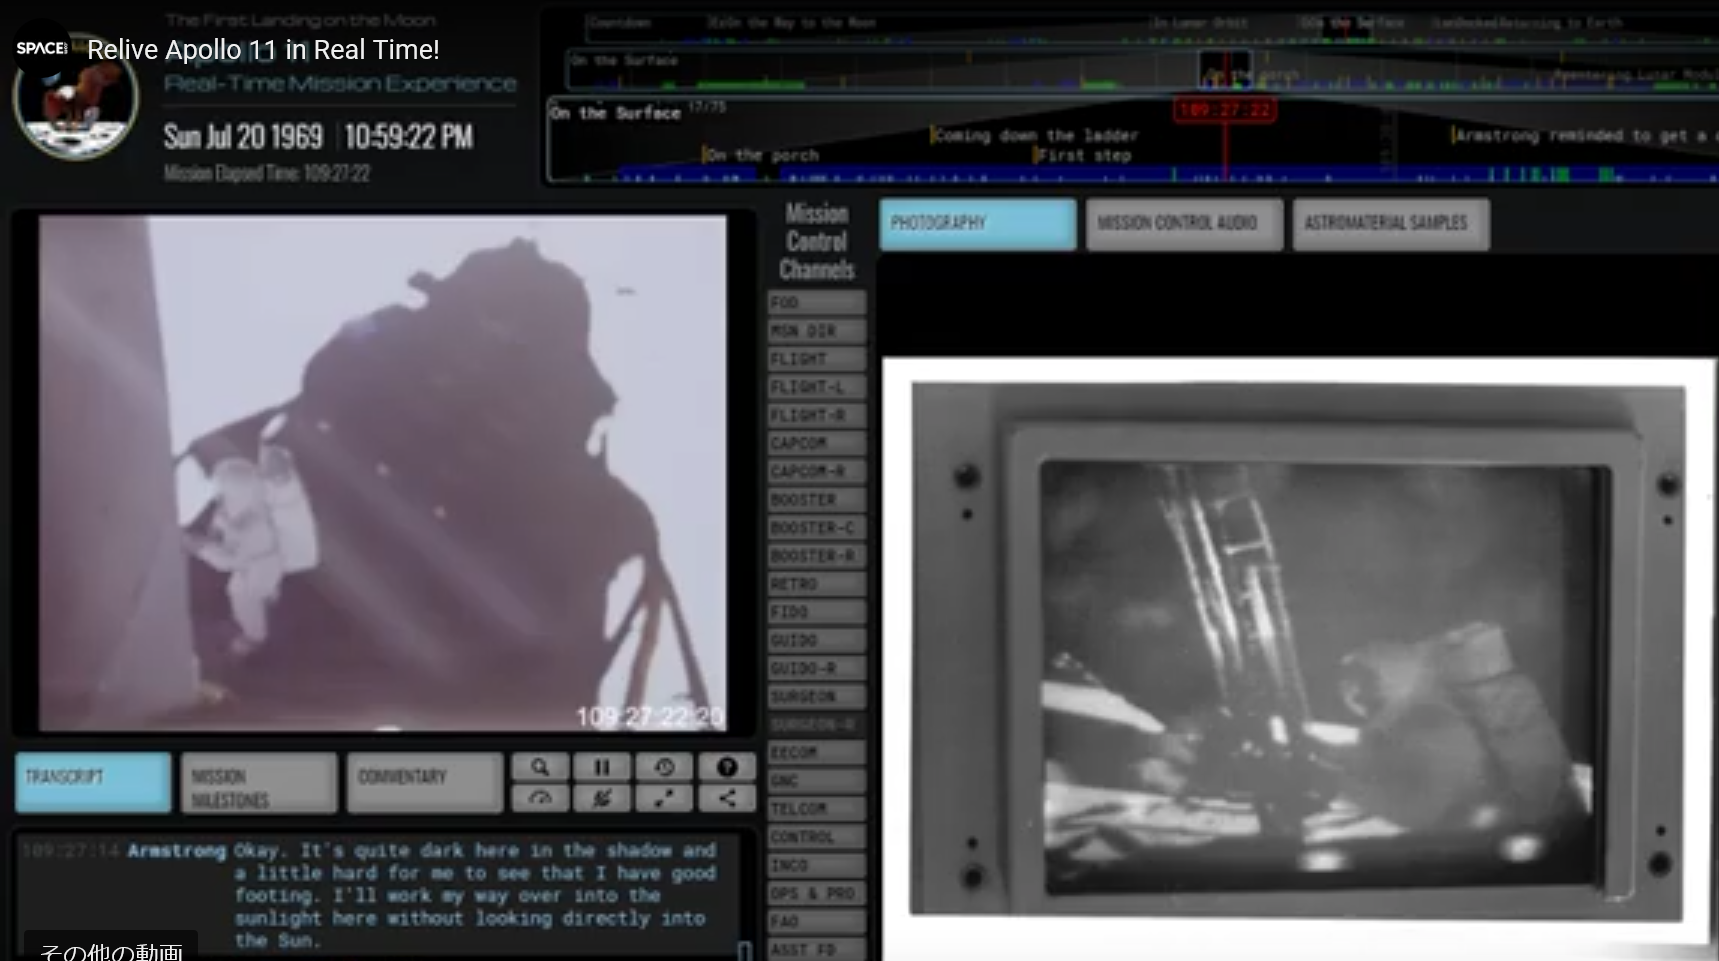
Task: Choose the SURGEON channel
Action: 816,696
